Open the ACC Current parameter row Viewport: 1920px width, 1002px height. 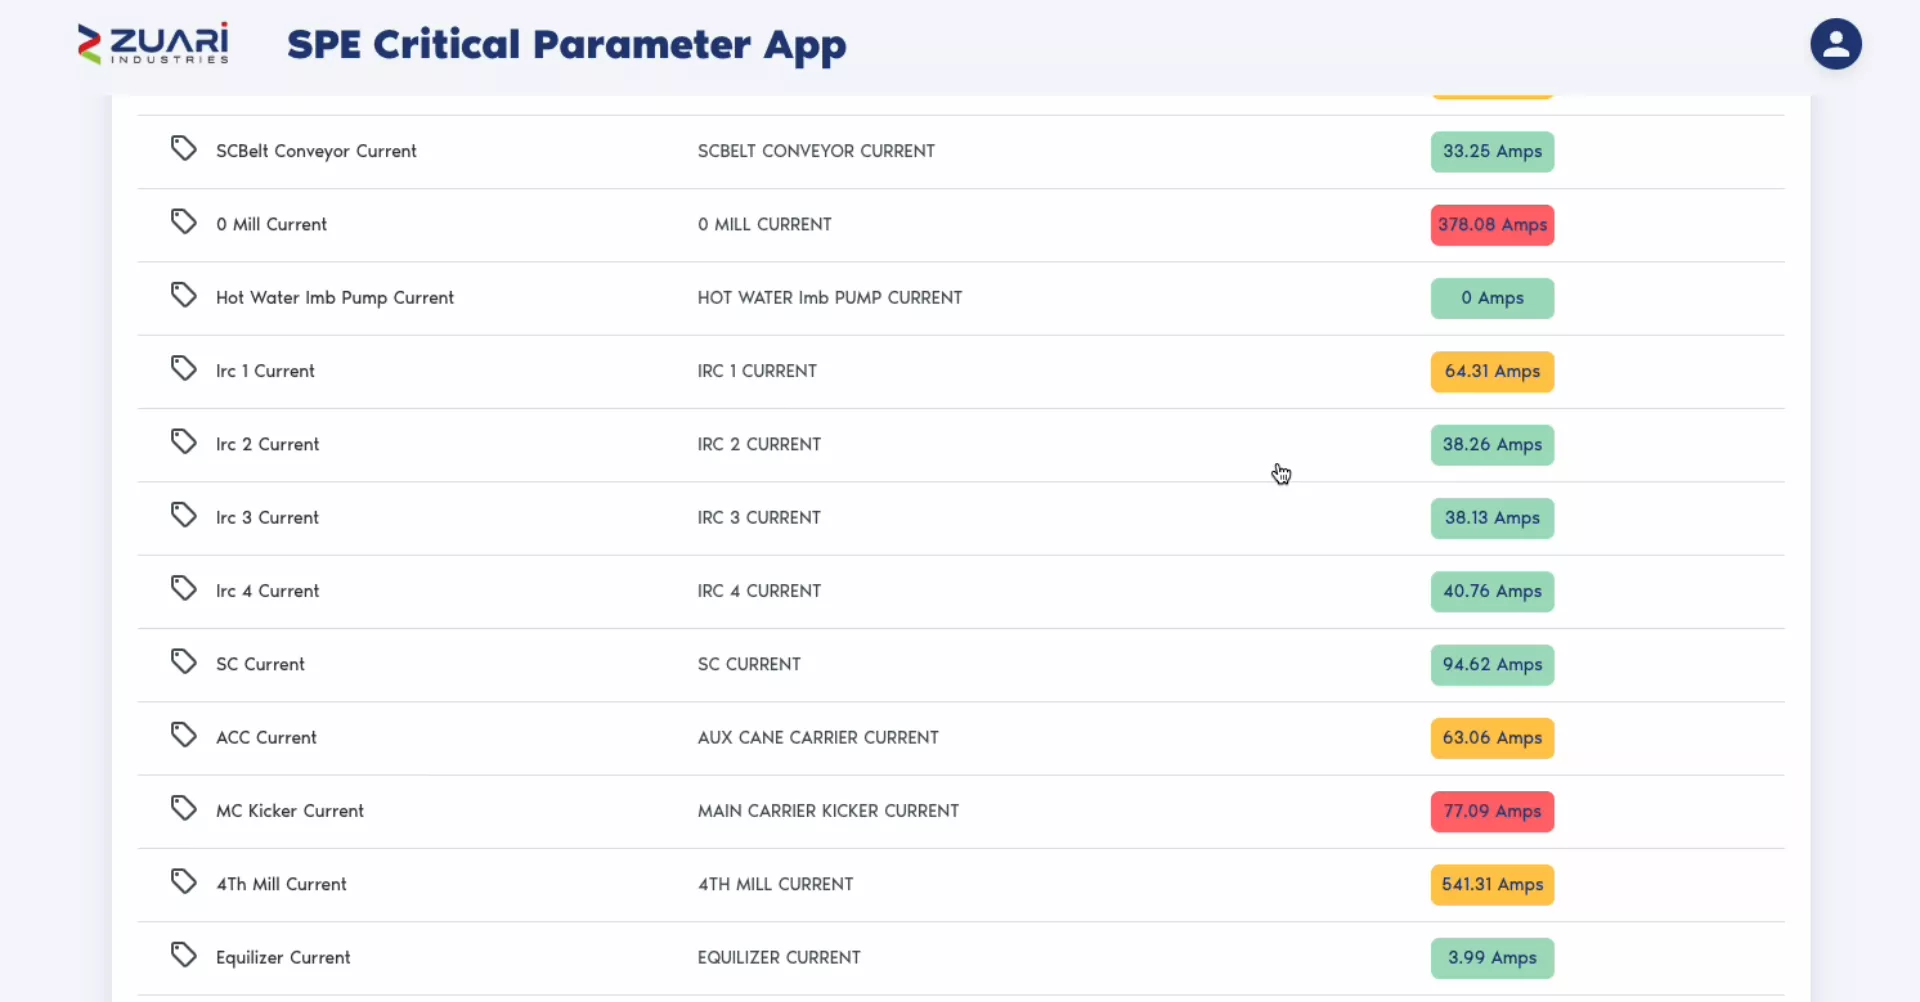960,738
